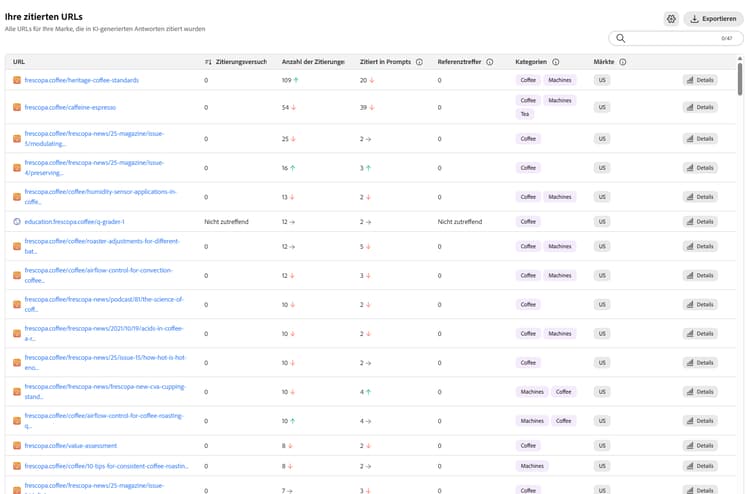The width and height of the screenshot is (750, 494).
Task: Click the Nicht zutreffend Referenztreffer cell
Action: tap(460, 221)
